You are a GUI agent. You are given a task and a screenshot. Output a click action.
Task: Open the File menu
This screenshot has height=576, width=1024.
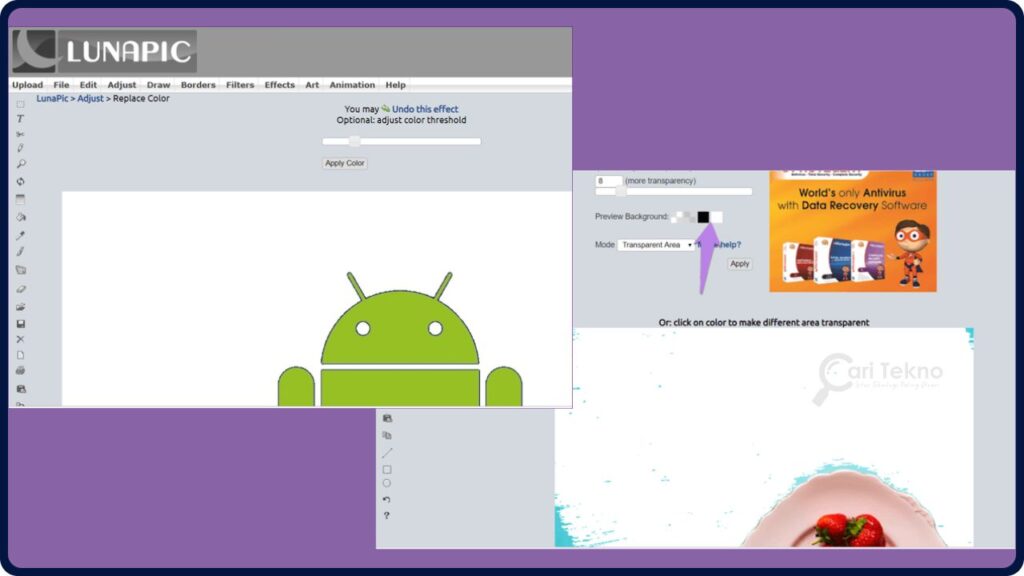point(61,85)
